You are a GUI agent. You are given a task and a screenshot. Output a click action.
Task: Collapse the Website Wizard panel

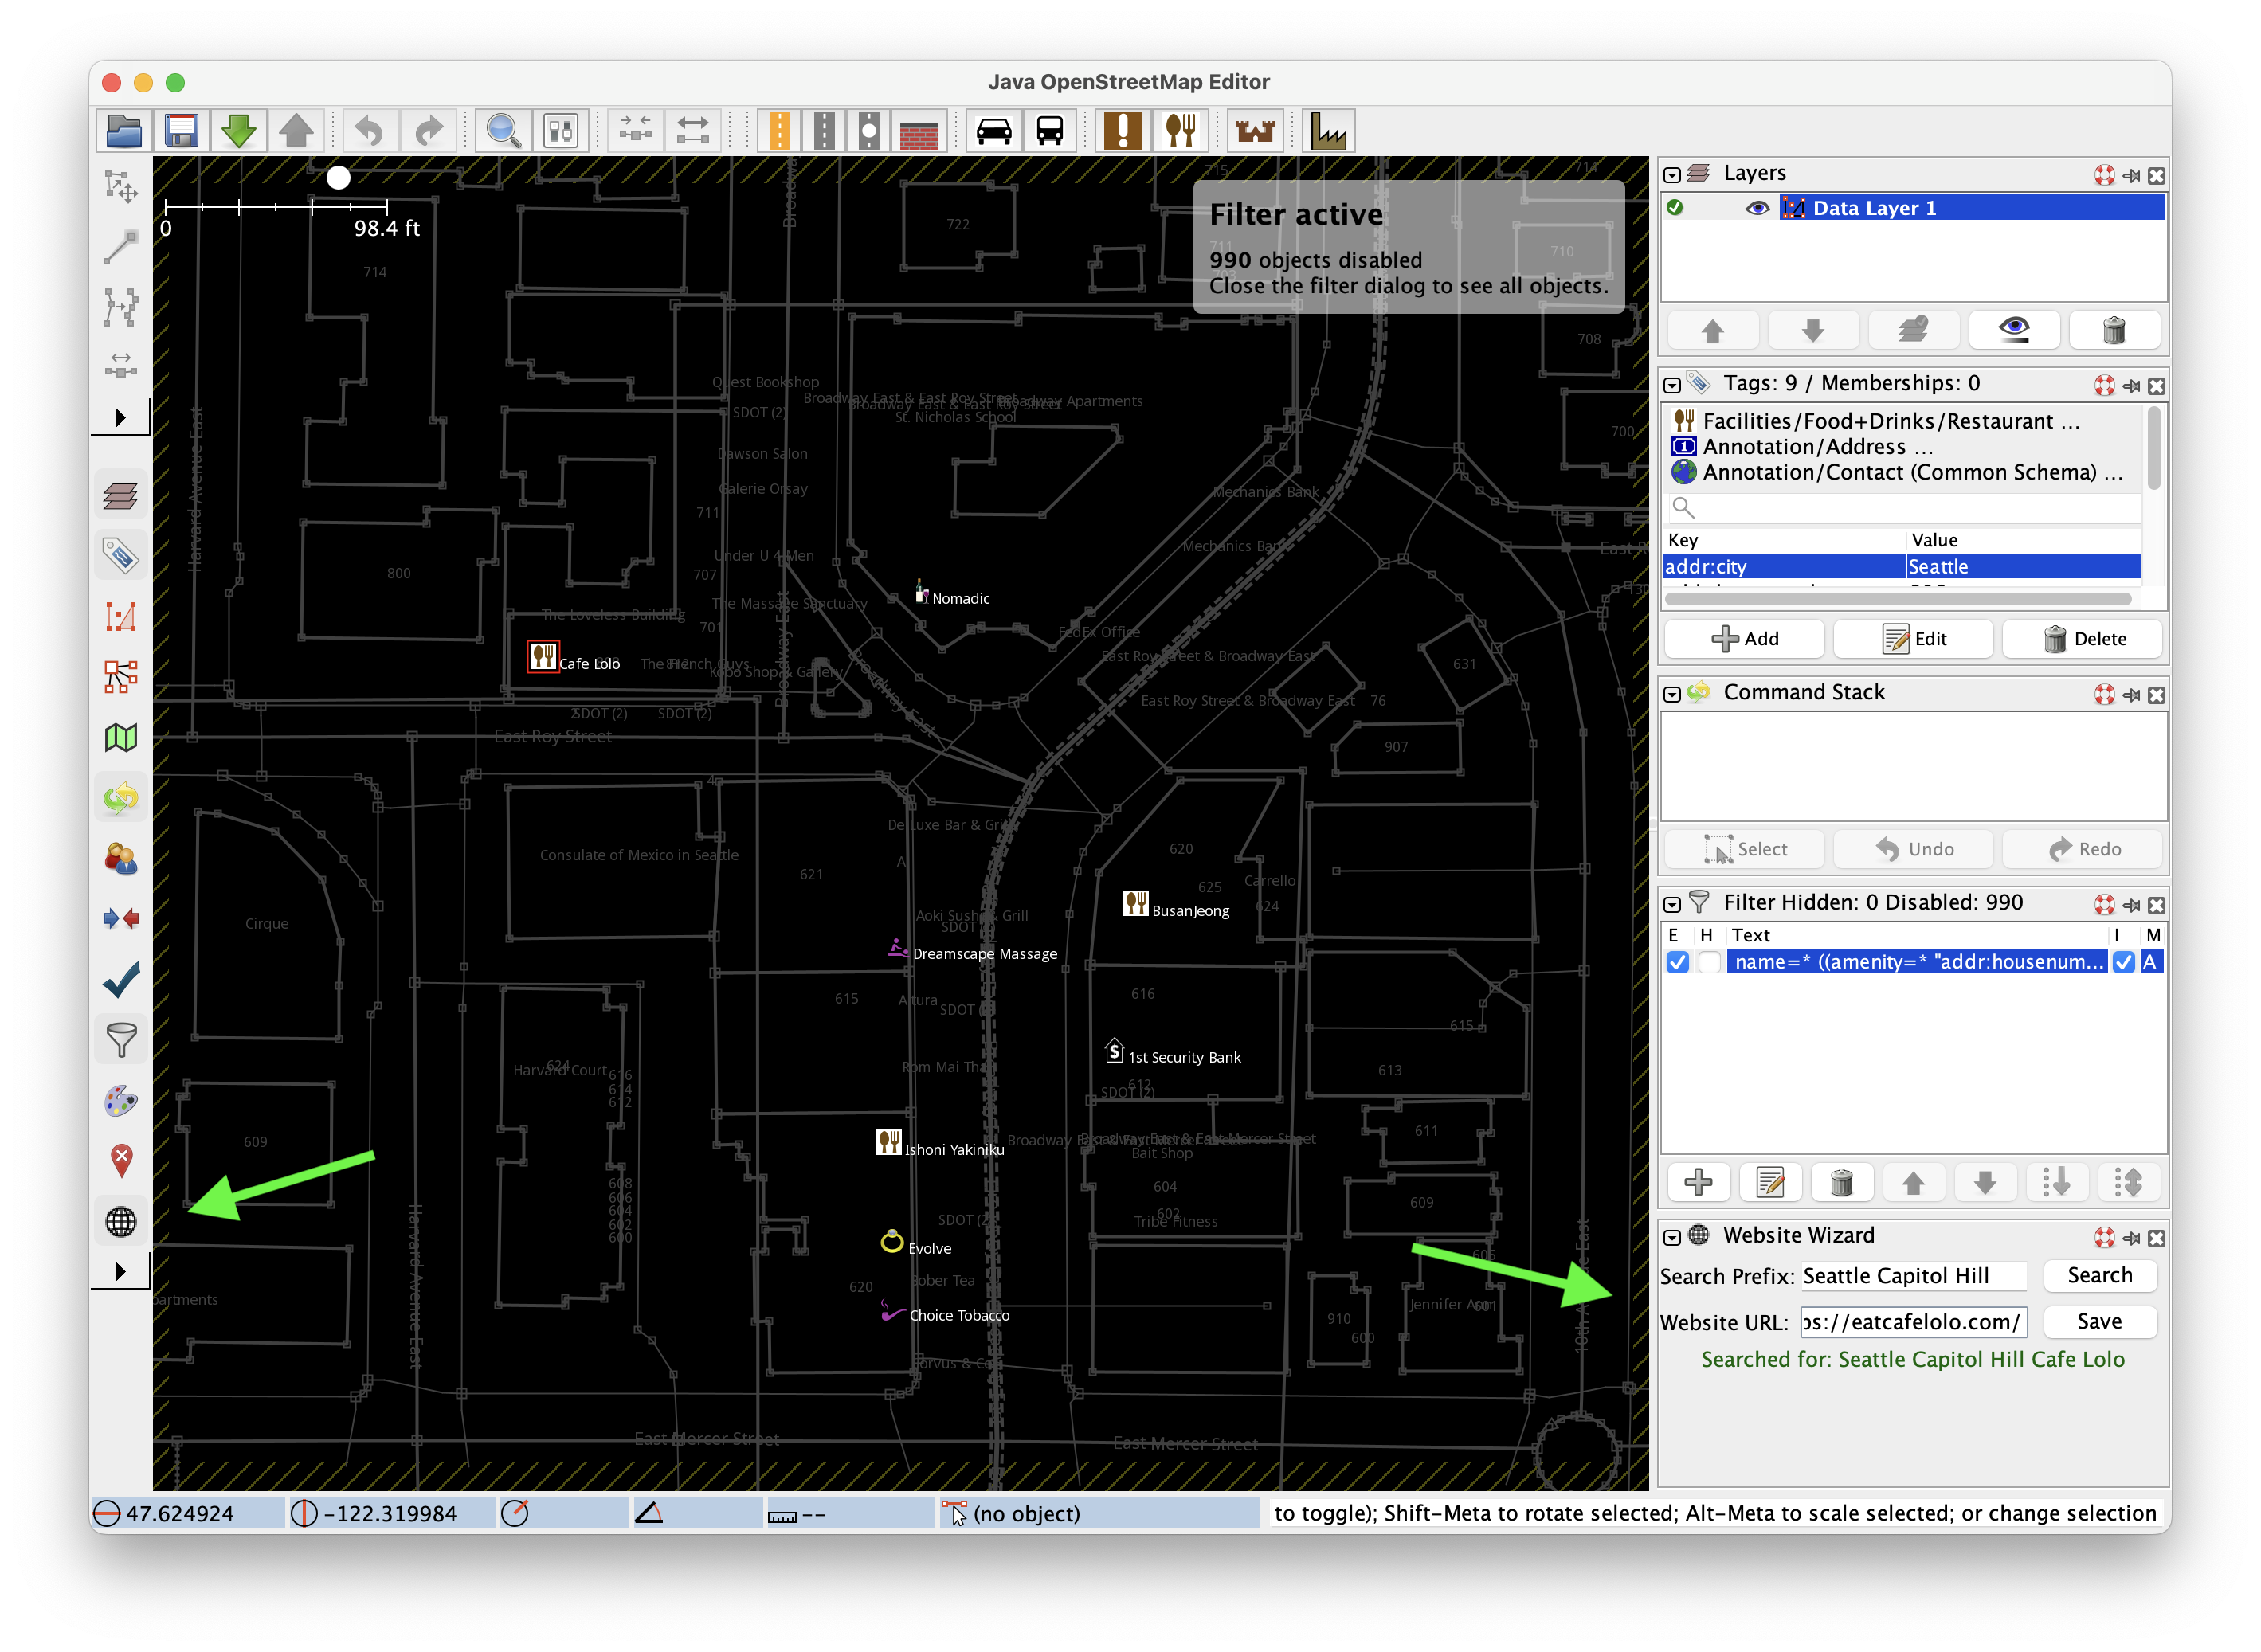click(x=1672, y=1238)
